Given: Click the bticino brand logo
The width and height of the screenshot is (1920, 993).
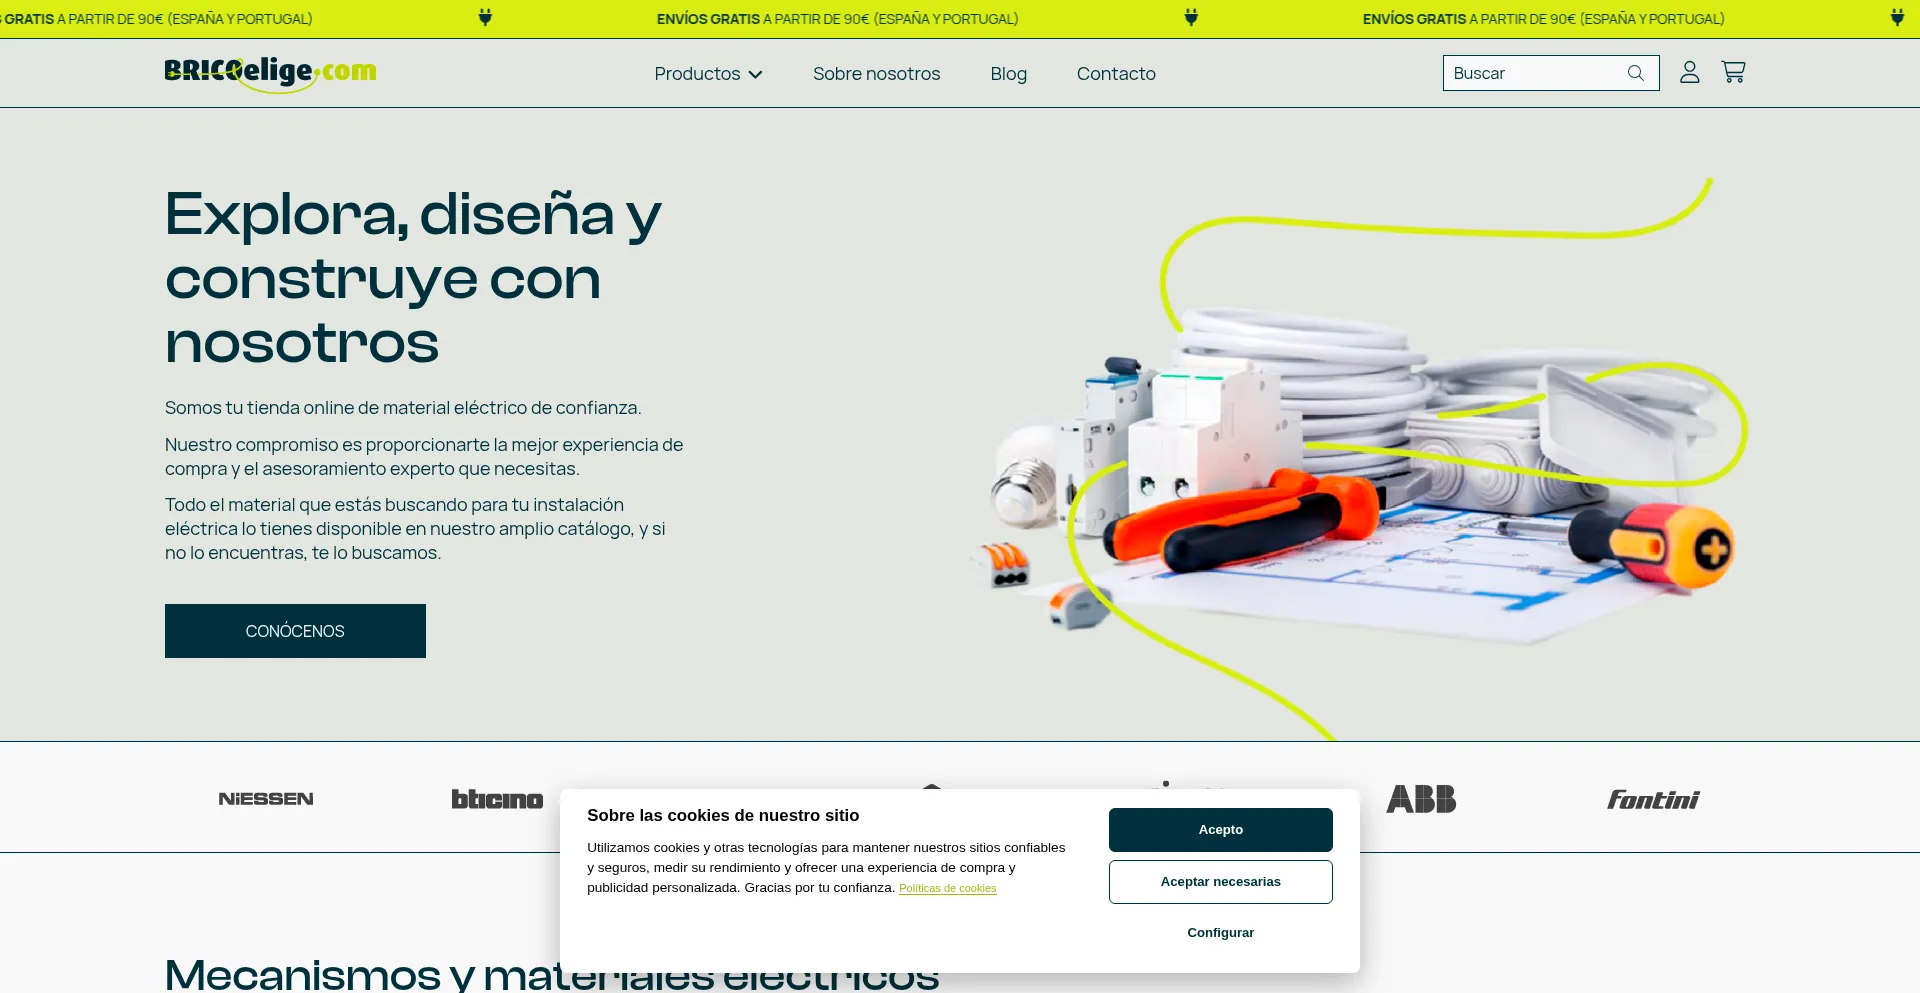Looking at the screenshot, I should [x=497, y=799].
